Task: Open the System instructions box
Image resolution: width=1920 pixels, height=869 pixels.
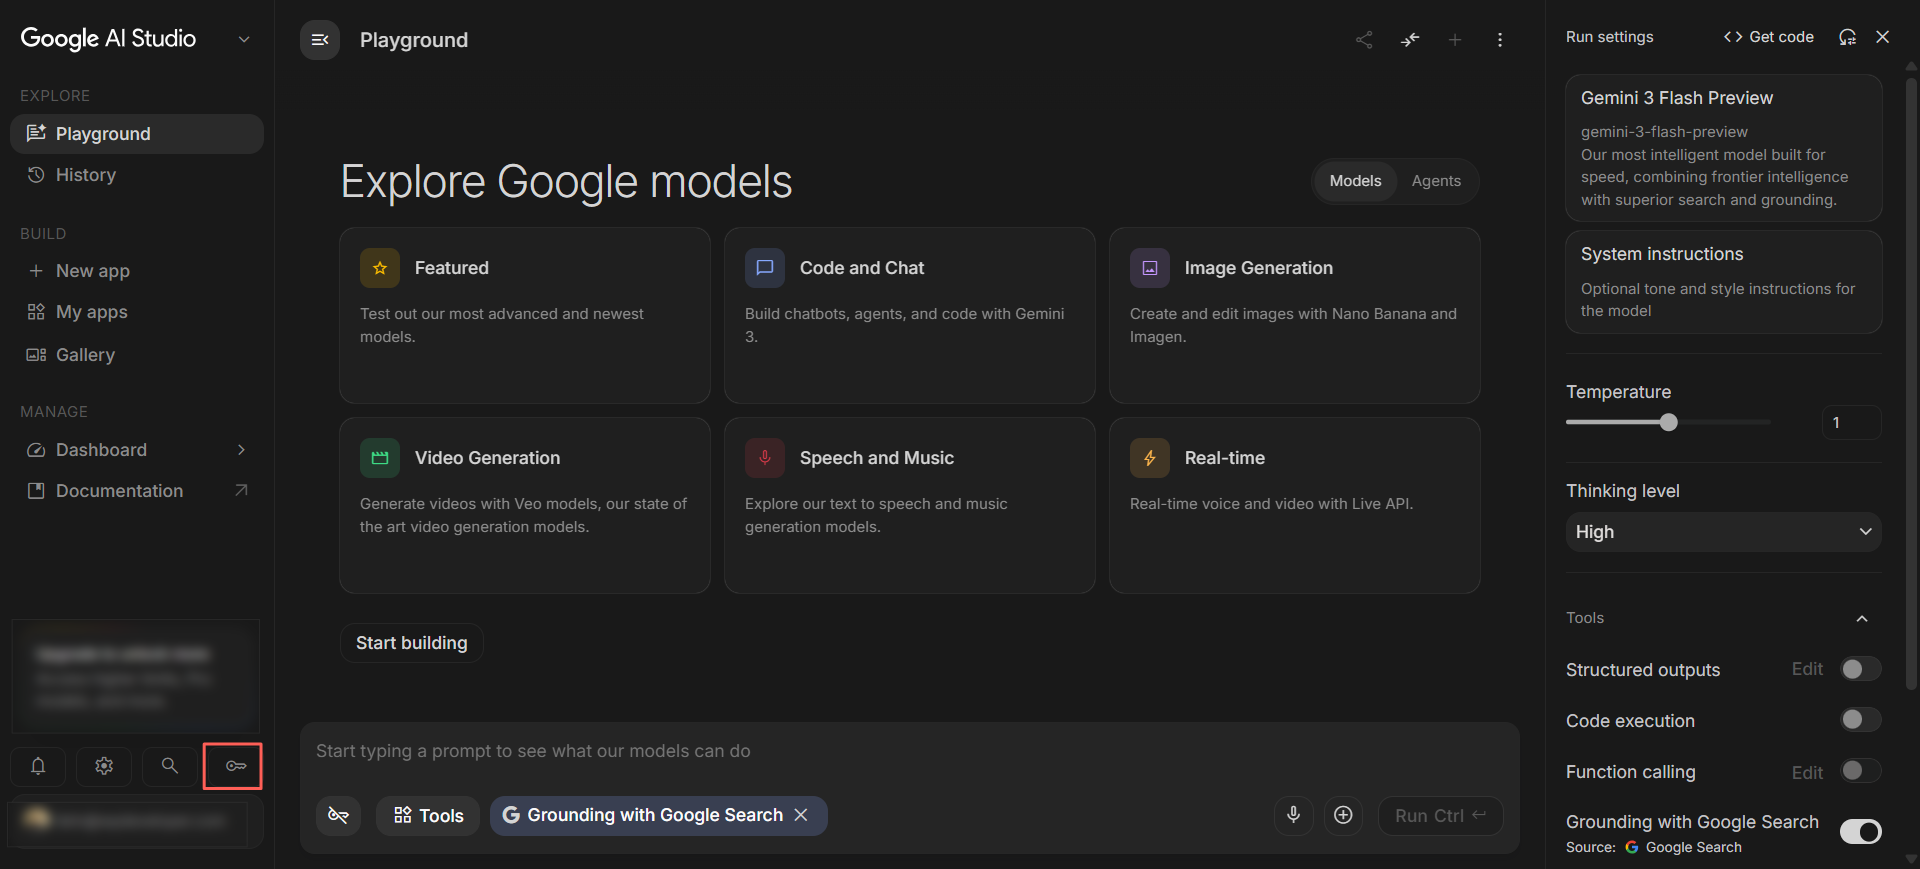Action: tap(1723, 282)
